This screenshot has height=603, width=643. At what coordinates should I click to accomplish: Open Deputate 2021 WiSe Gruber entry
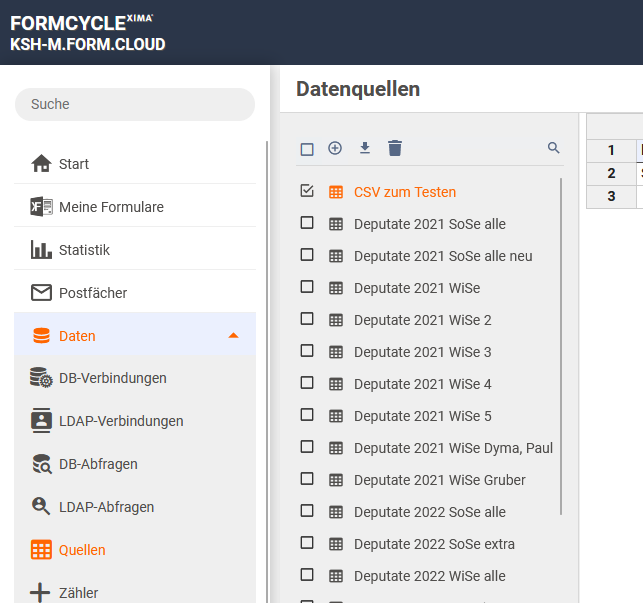point(439,480)
